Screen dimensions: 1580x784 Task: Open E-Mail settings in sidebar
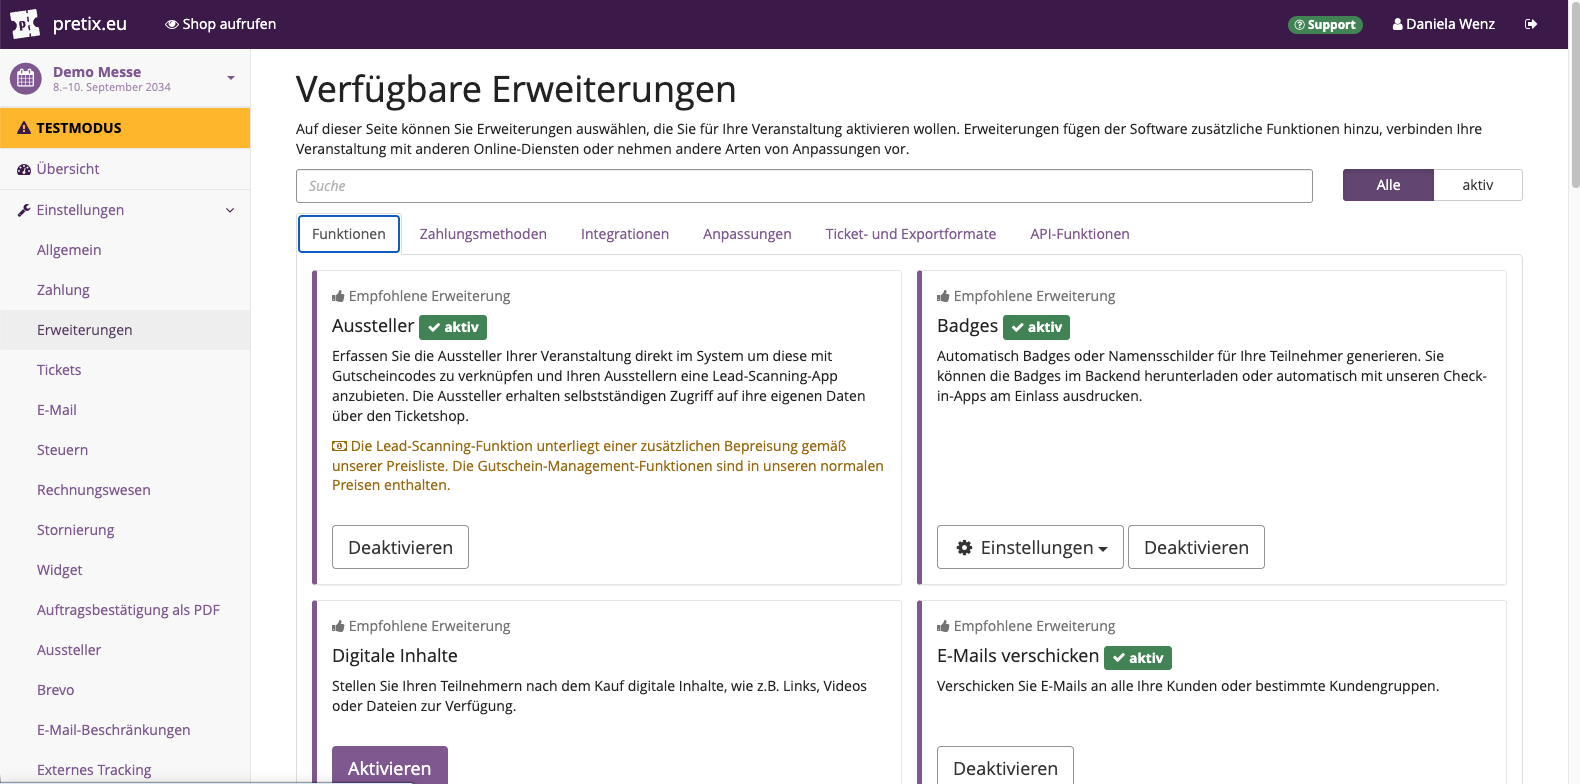tap(125, 410)
